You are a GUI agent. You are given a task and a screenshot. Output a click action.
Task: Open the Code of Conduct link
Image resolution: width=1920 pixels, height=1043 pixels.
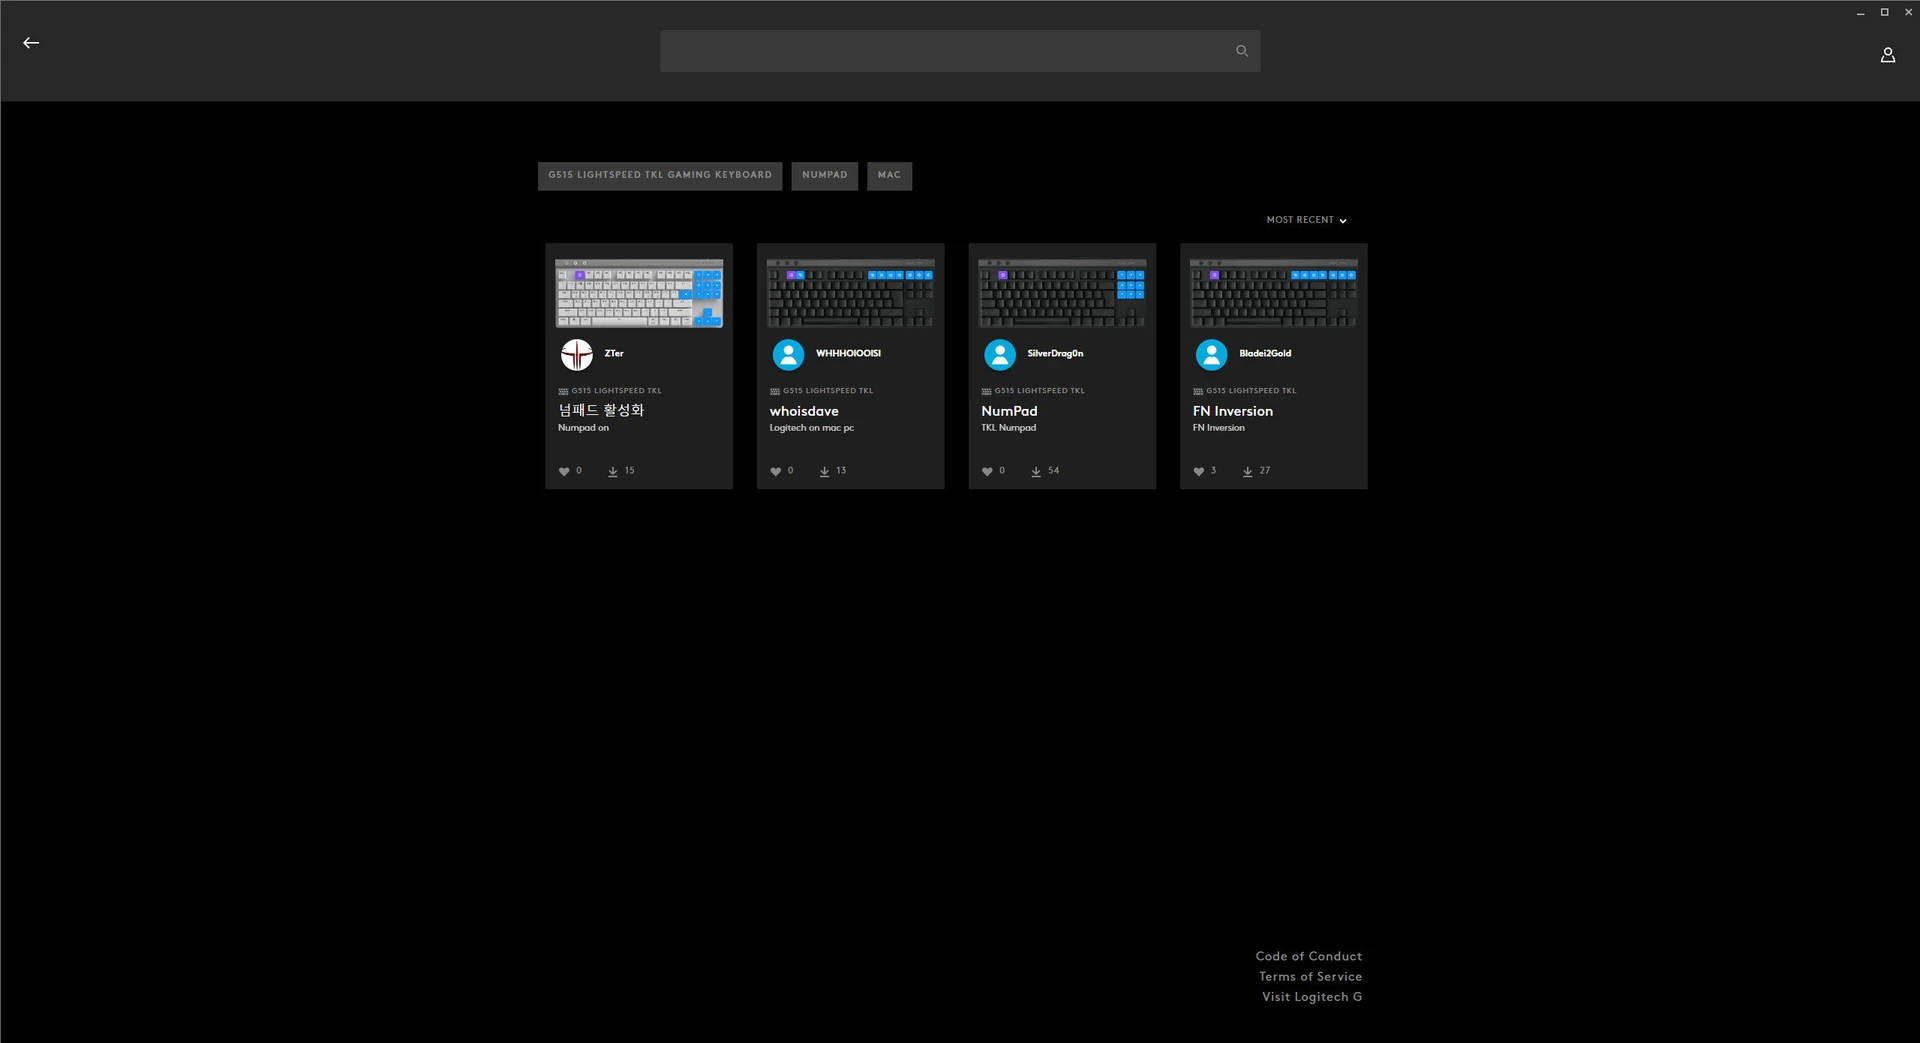pos(1308,957)
